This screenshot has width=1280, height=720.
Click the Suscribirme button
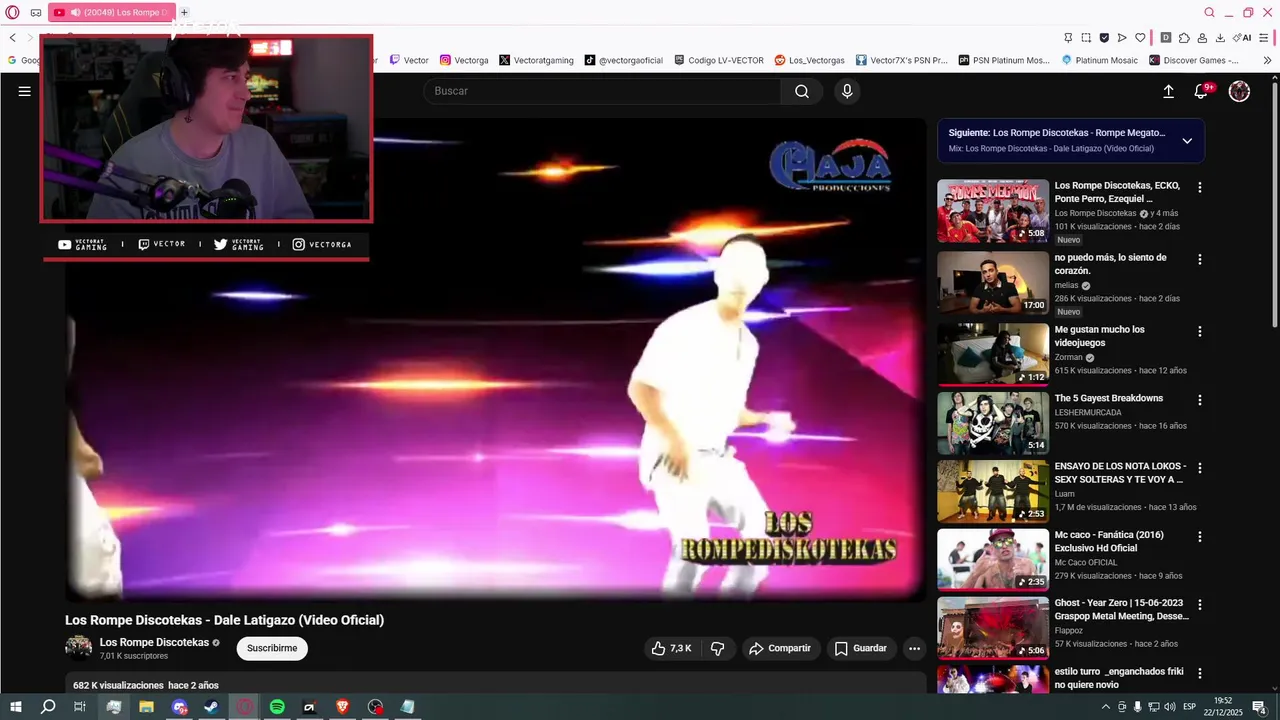[272, 648]
